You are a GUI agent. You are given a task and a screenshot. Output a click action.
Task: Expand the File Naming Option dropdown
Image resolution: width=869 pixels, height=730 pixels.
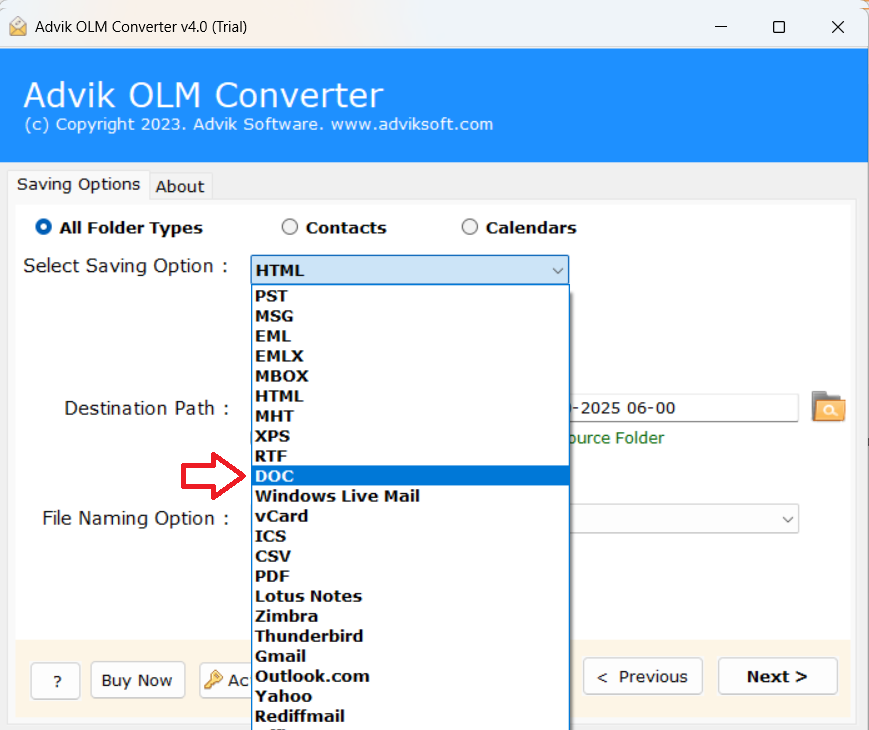(x=788, y=519)
